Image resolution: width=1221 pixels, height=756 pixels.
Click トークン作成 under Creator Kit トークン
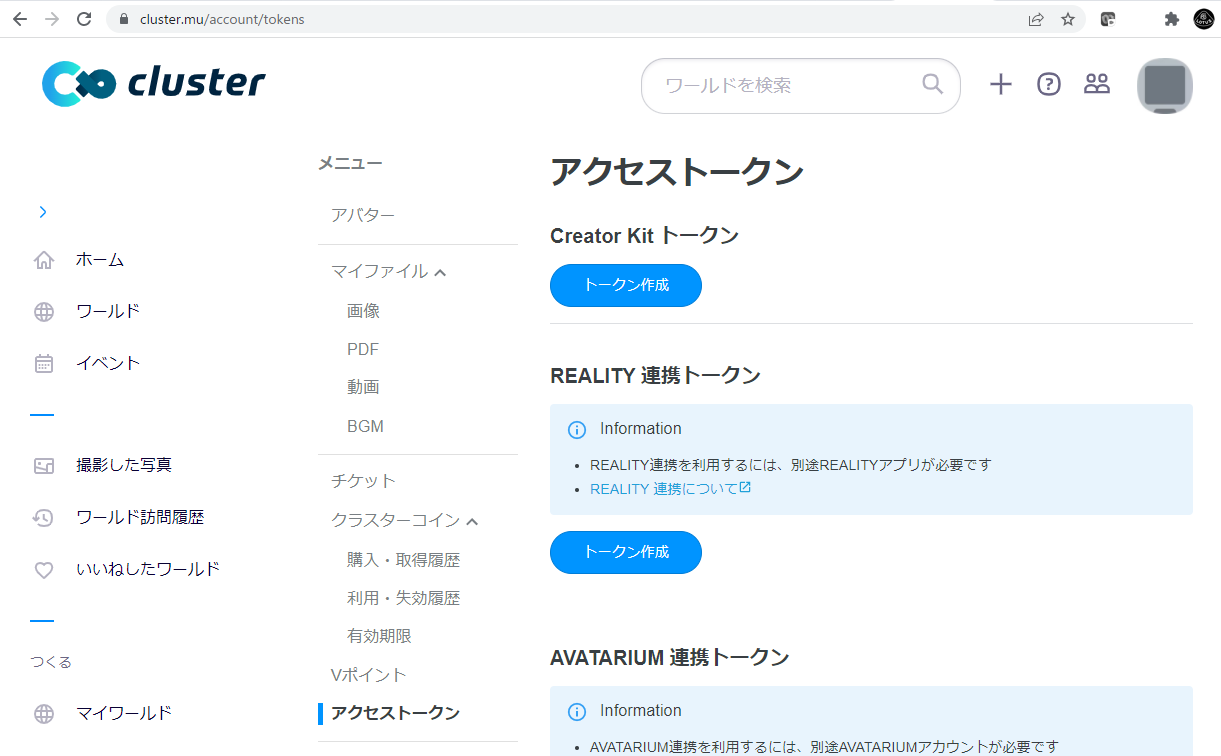coord(625,286)
